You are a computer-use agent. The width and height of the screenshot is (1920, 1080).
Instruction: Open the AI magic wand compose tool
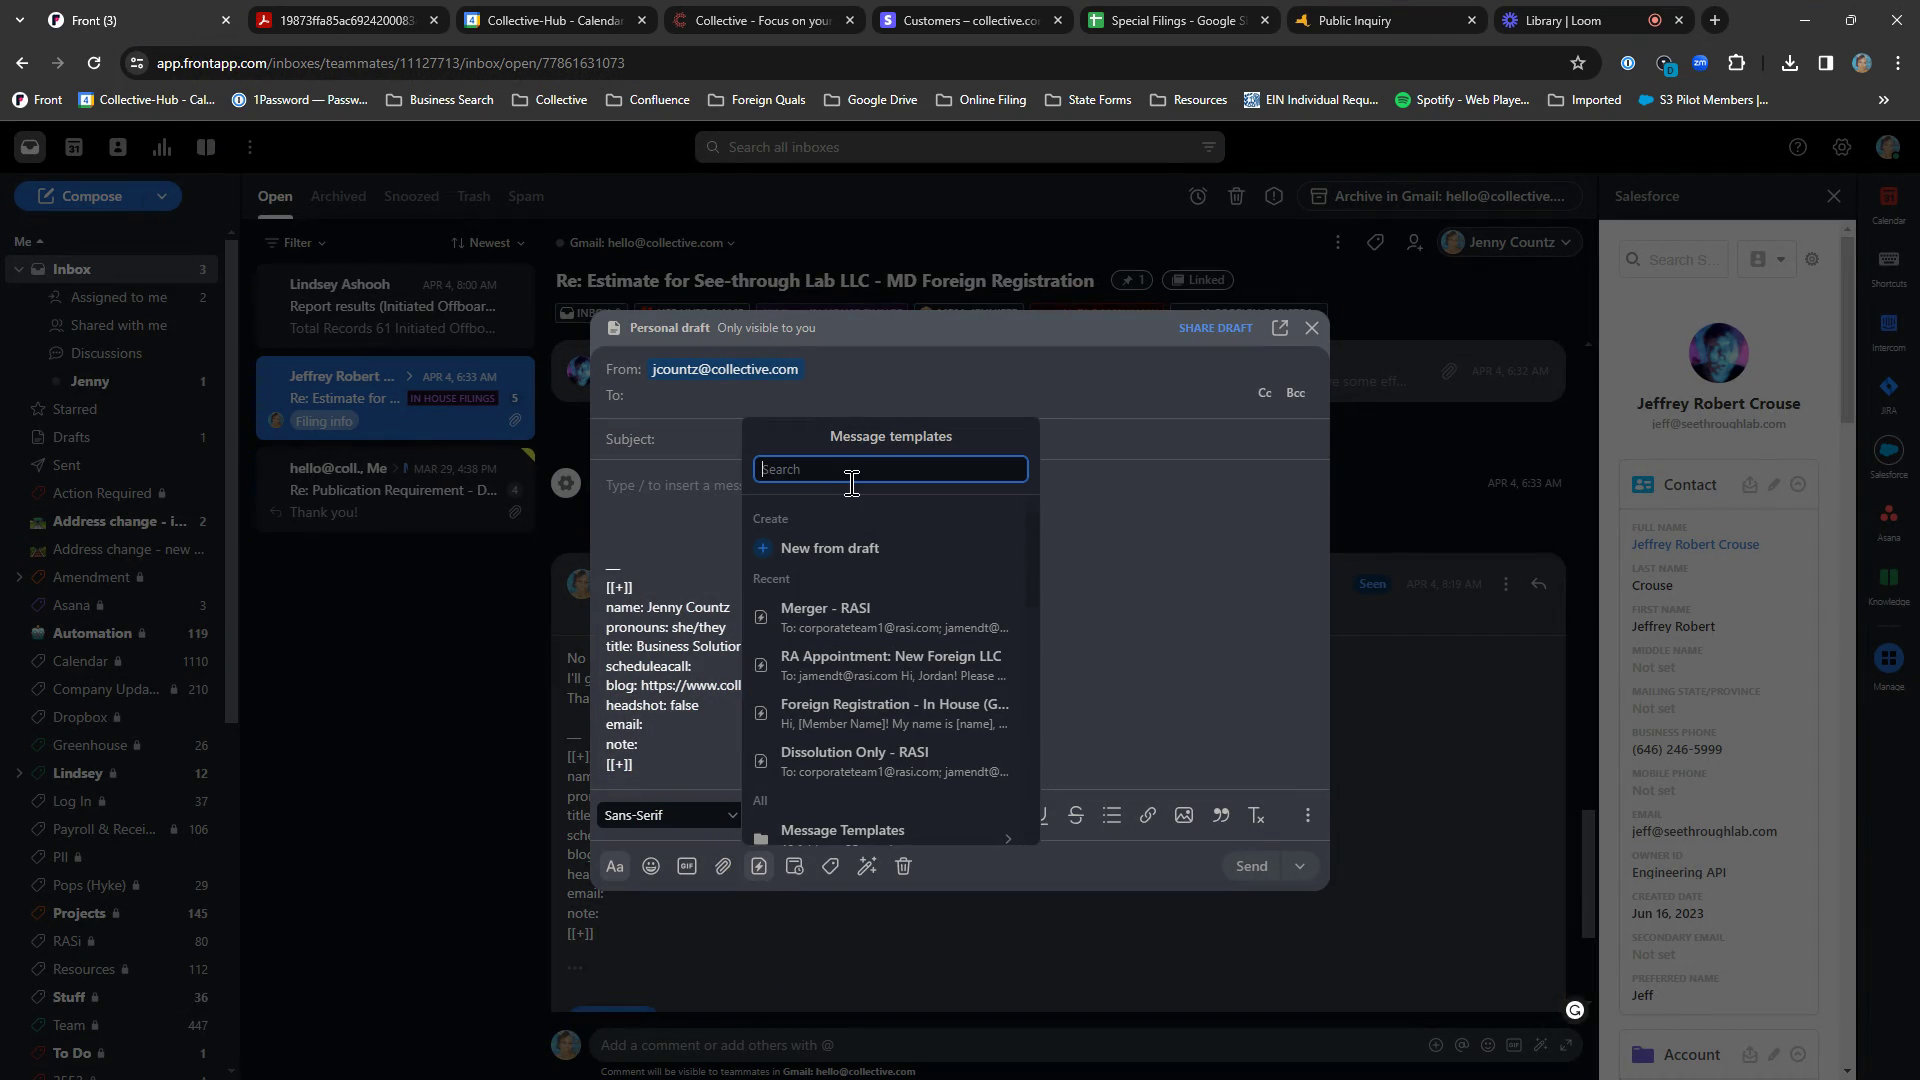pos(867,867)
